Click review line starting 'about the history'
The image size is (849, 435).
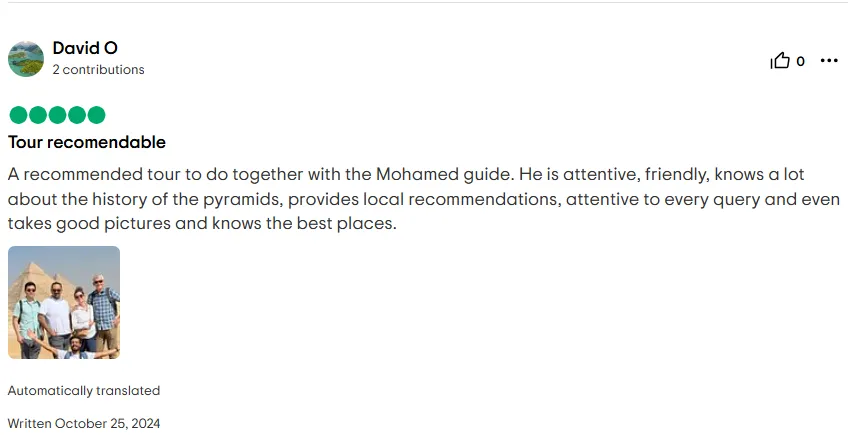coord(423,199)
